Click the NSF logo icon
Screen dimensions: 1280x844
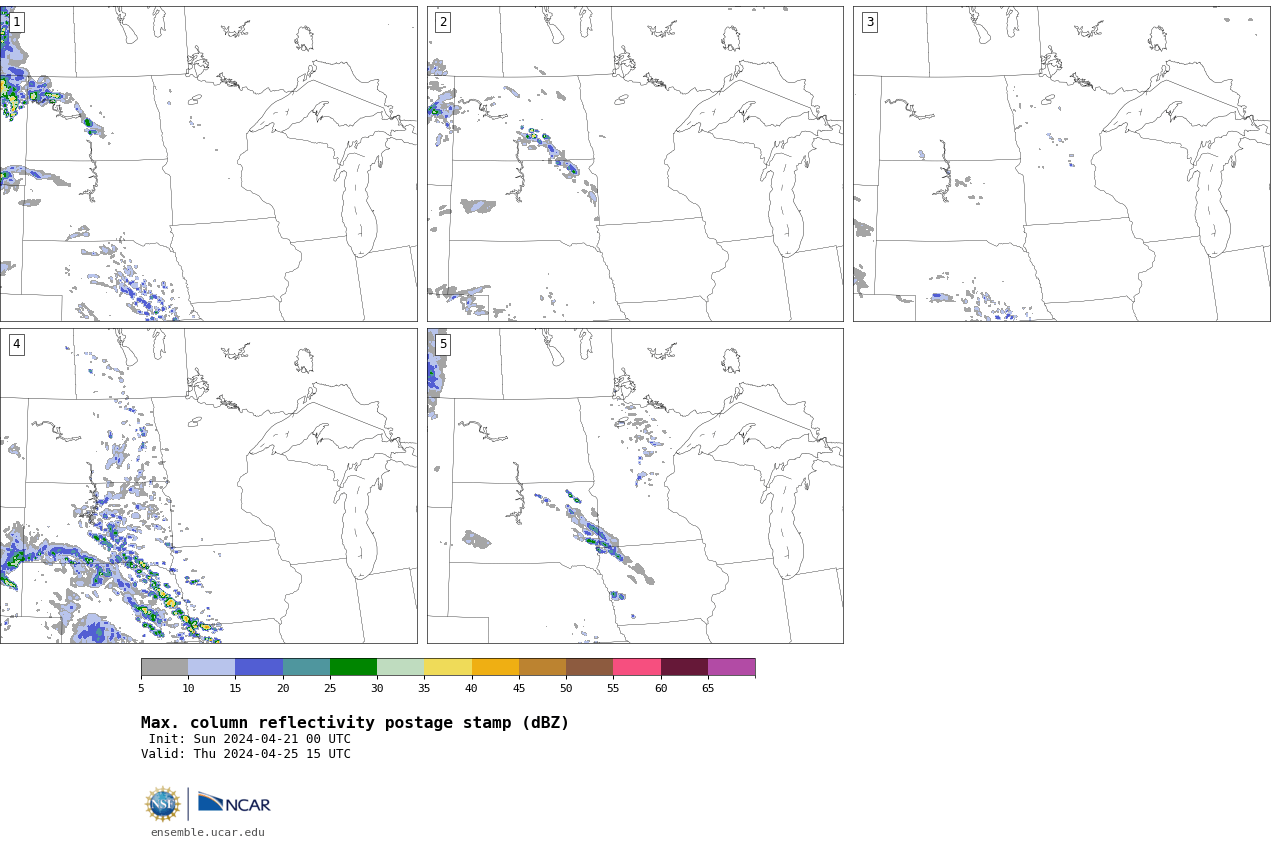[x=163, y=804]
